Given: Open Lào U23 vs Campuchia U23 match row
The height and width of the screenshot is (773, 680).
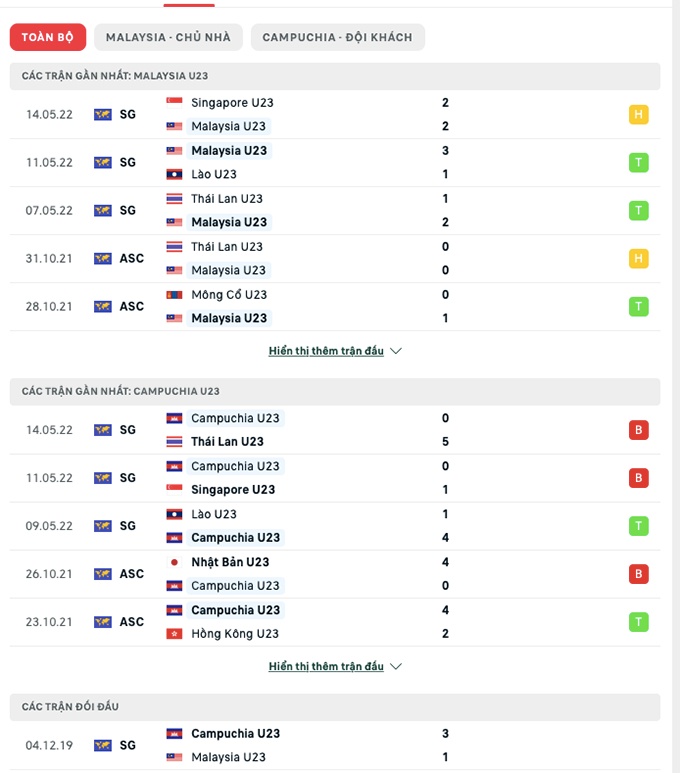Looking at the screenshot, I should 330,526.
